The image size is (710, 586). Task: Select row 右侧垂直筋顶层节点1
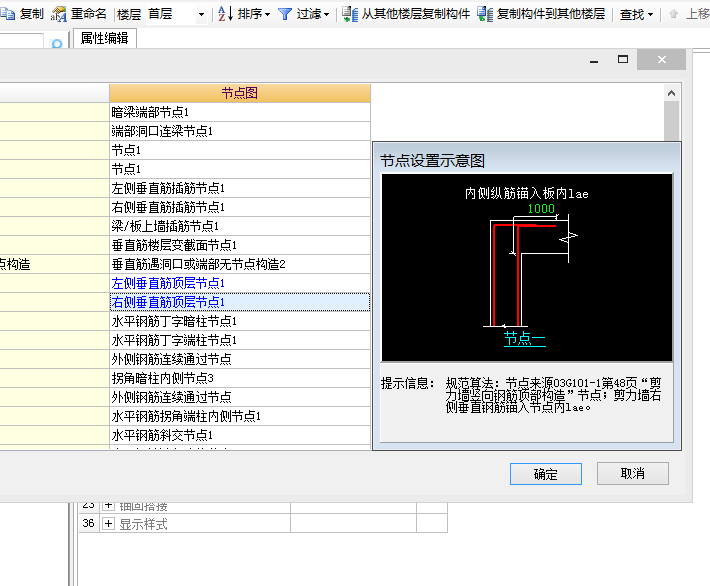[240, 302]
